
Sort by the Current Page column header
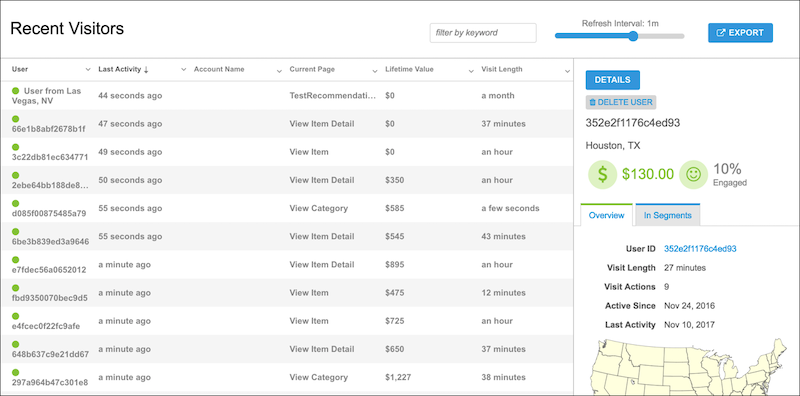[312, 69]
